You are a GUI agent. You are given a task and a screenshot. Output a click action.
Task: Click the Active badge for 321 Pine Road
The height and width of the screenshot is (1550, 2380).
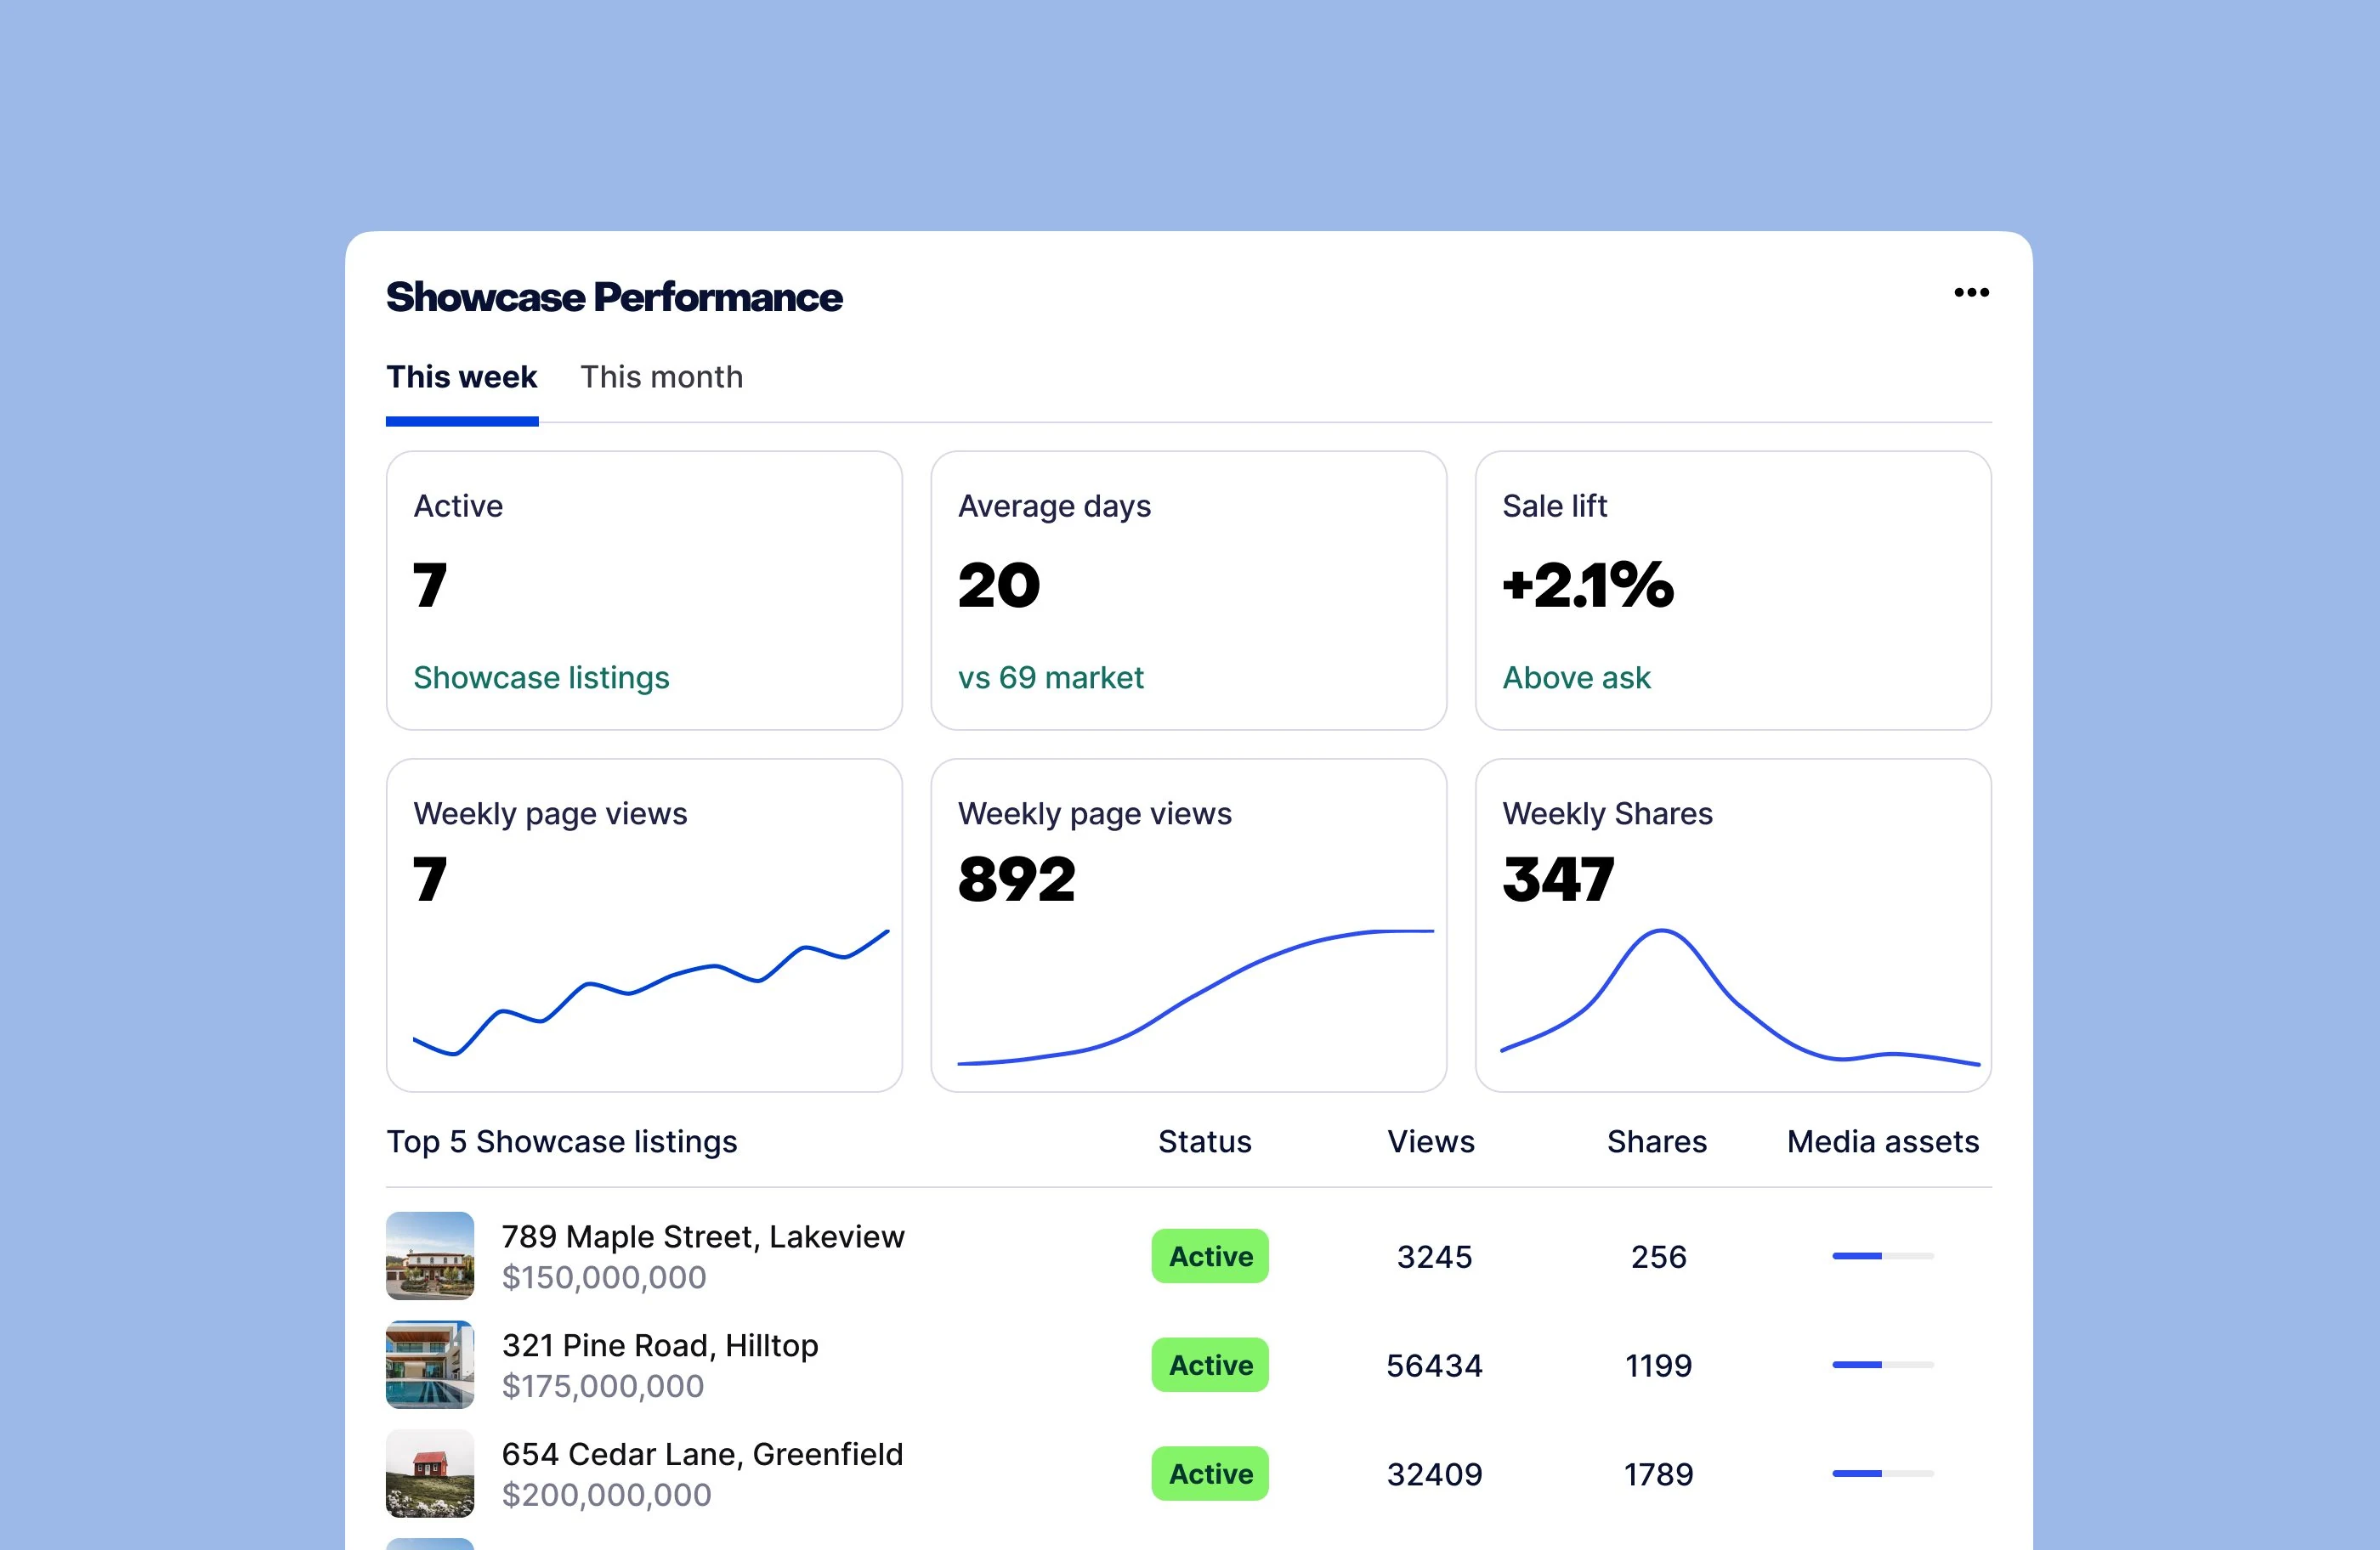click(1210, 1365)
